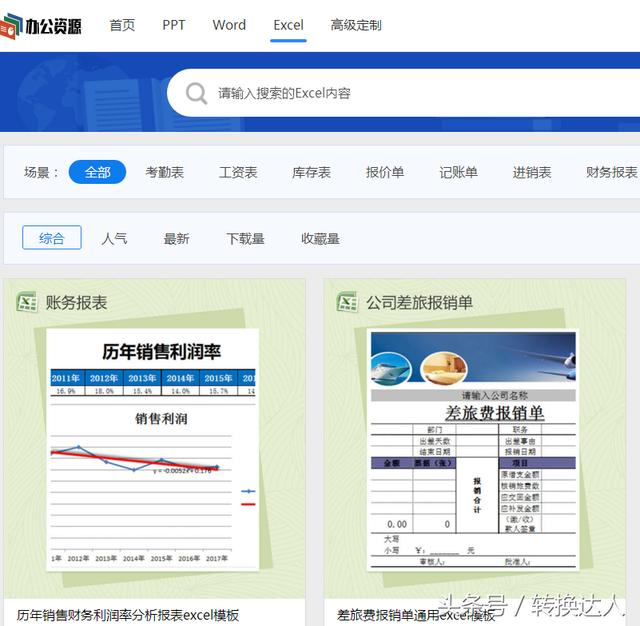The image size is (640, 626).
Task: Sort templates by 最新
Action: coord(176,238)
